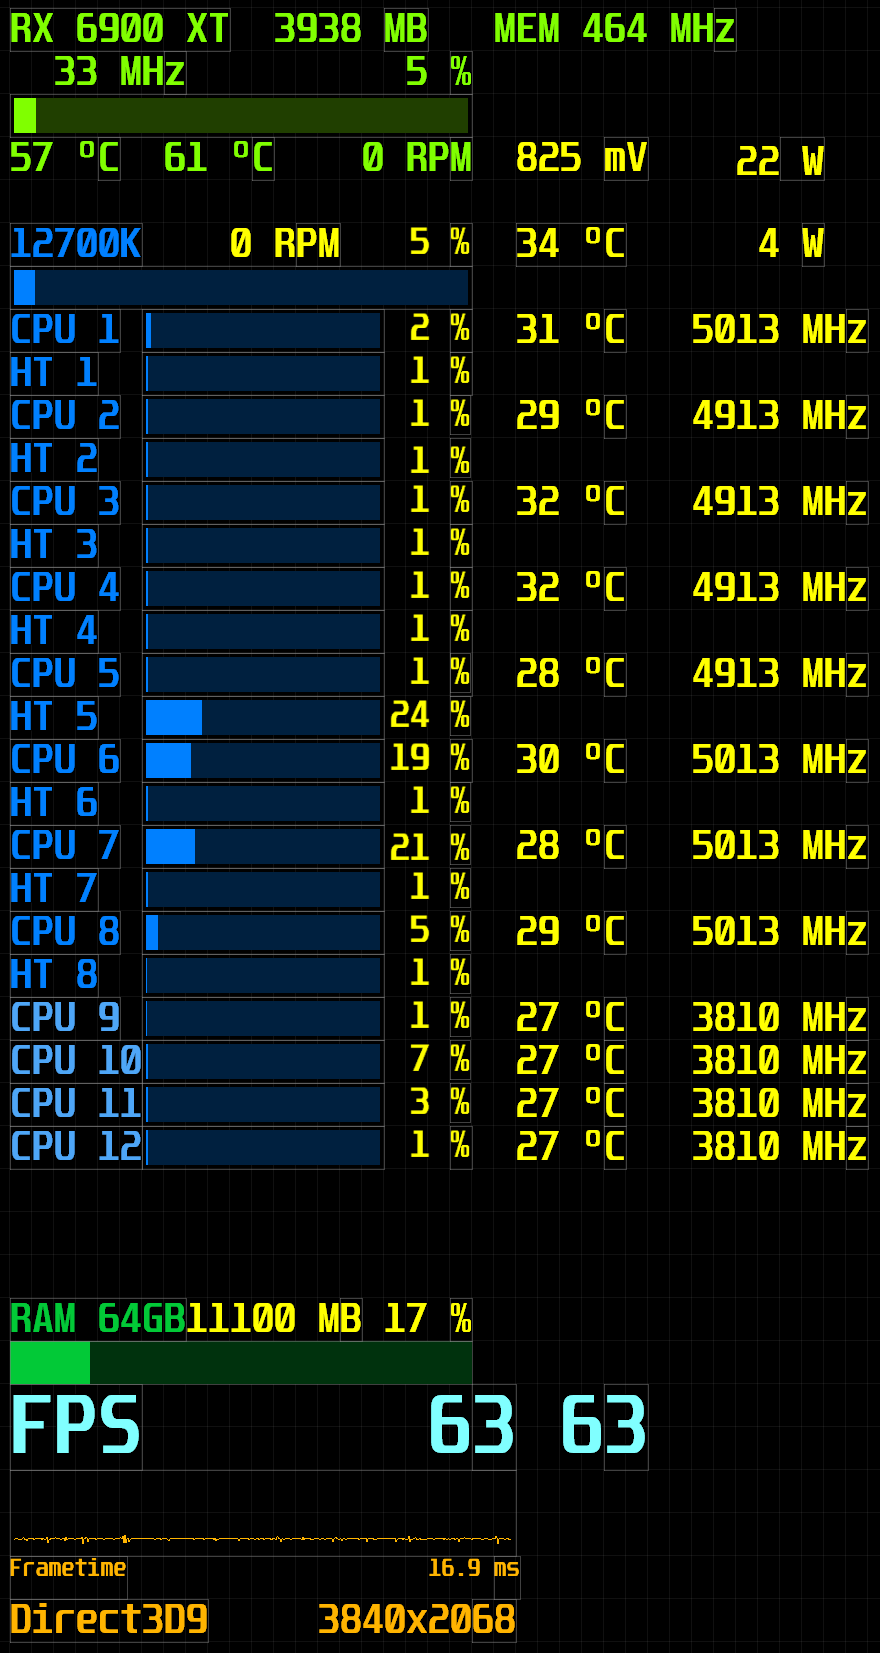Screen dimensions: 880x1653
Task: Select the 33 MHz GPU clock value
Action: point(120,72)
